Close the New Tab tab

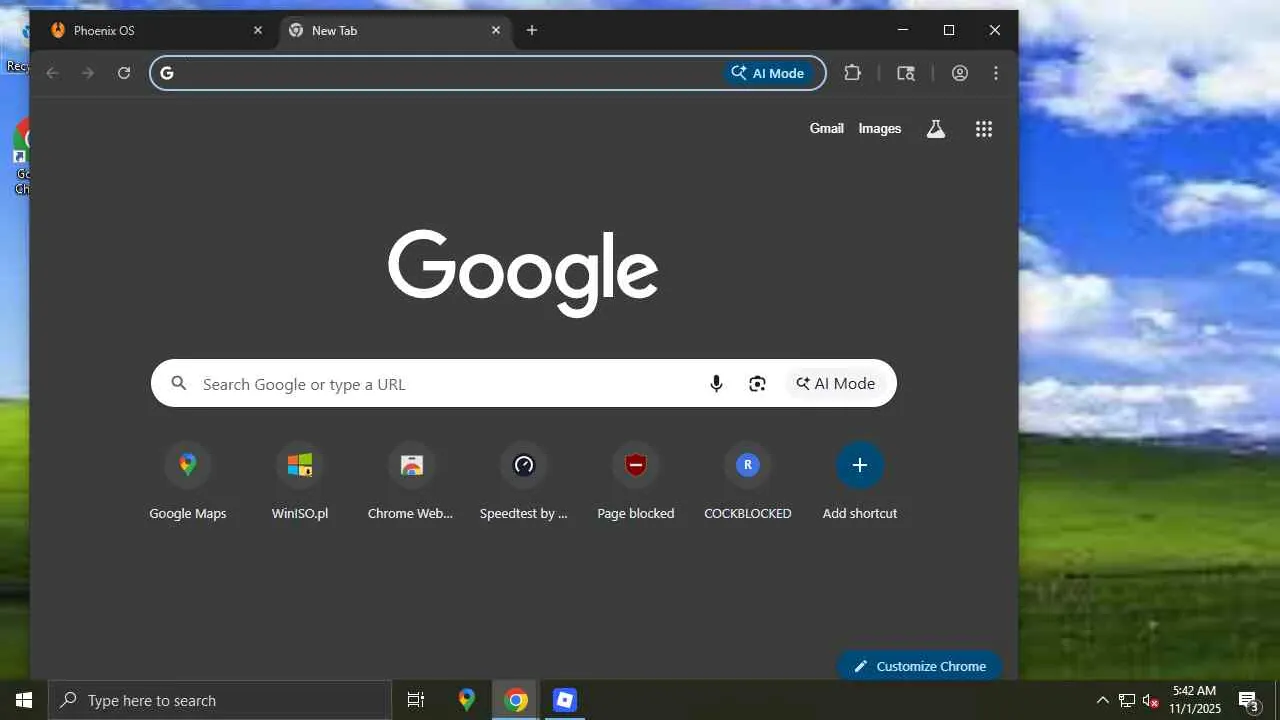[496, 30]
